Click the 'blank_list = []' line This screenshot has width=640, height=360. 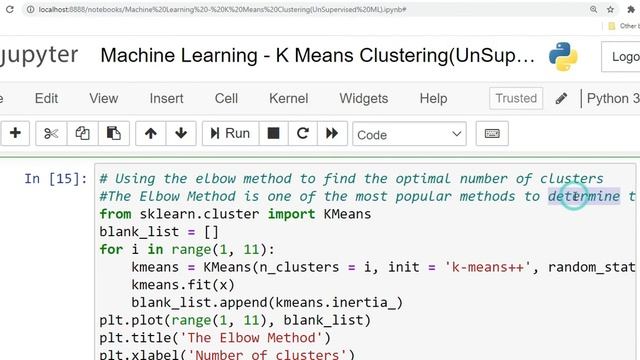tap(159, 232)
